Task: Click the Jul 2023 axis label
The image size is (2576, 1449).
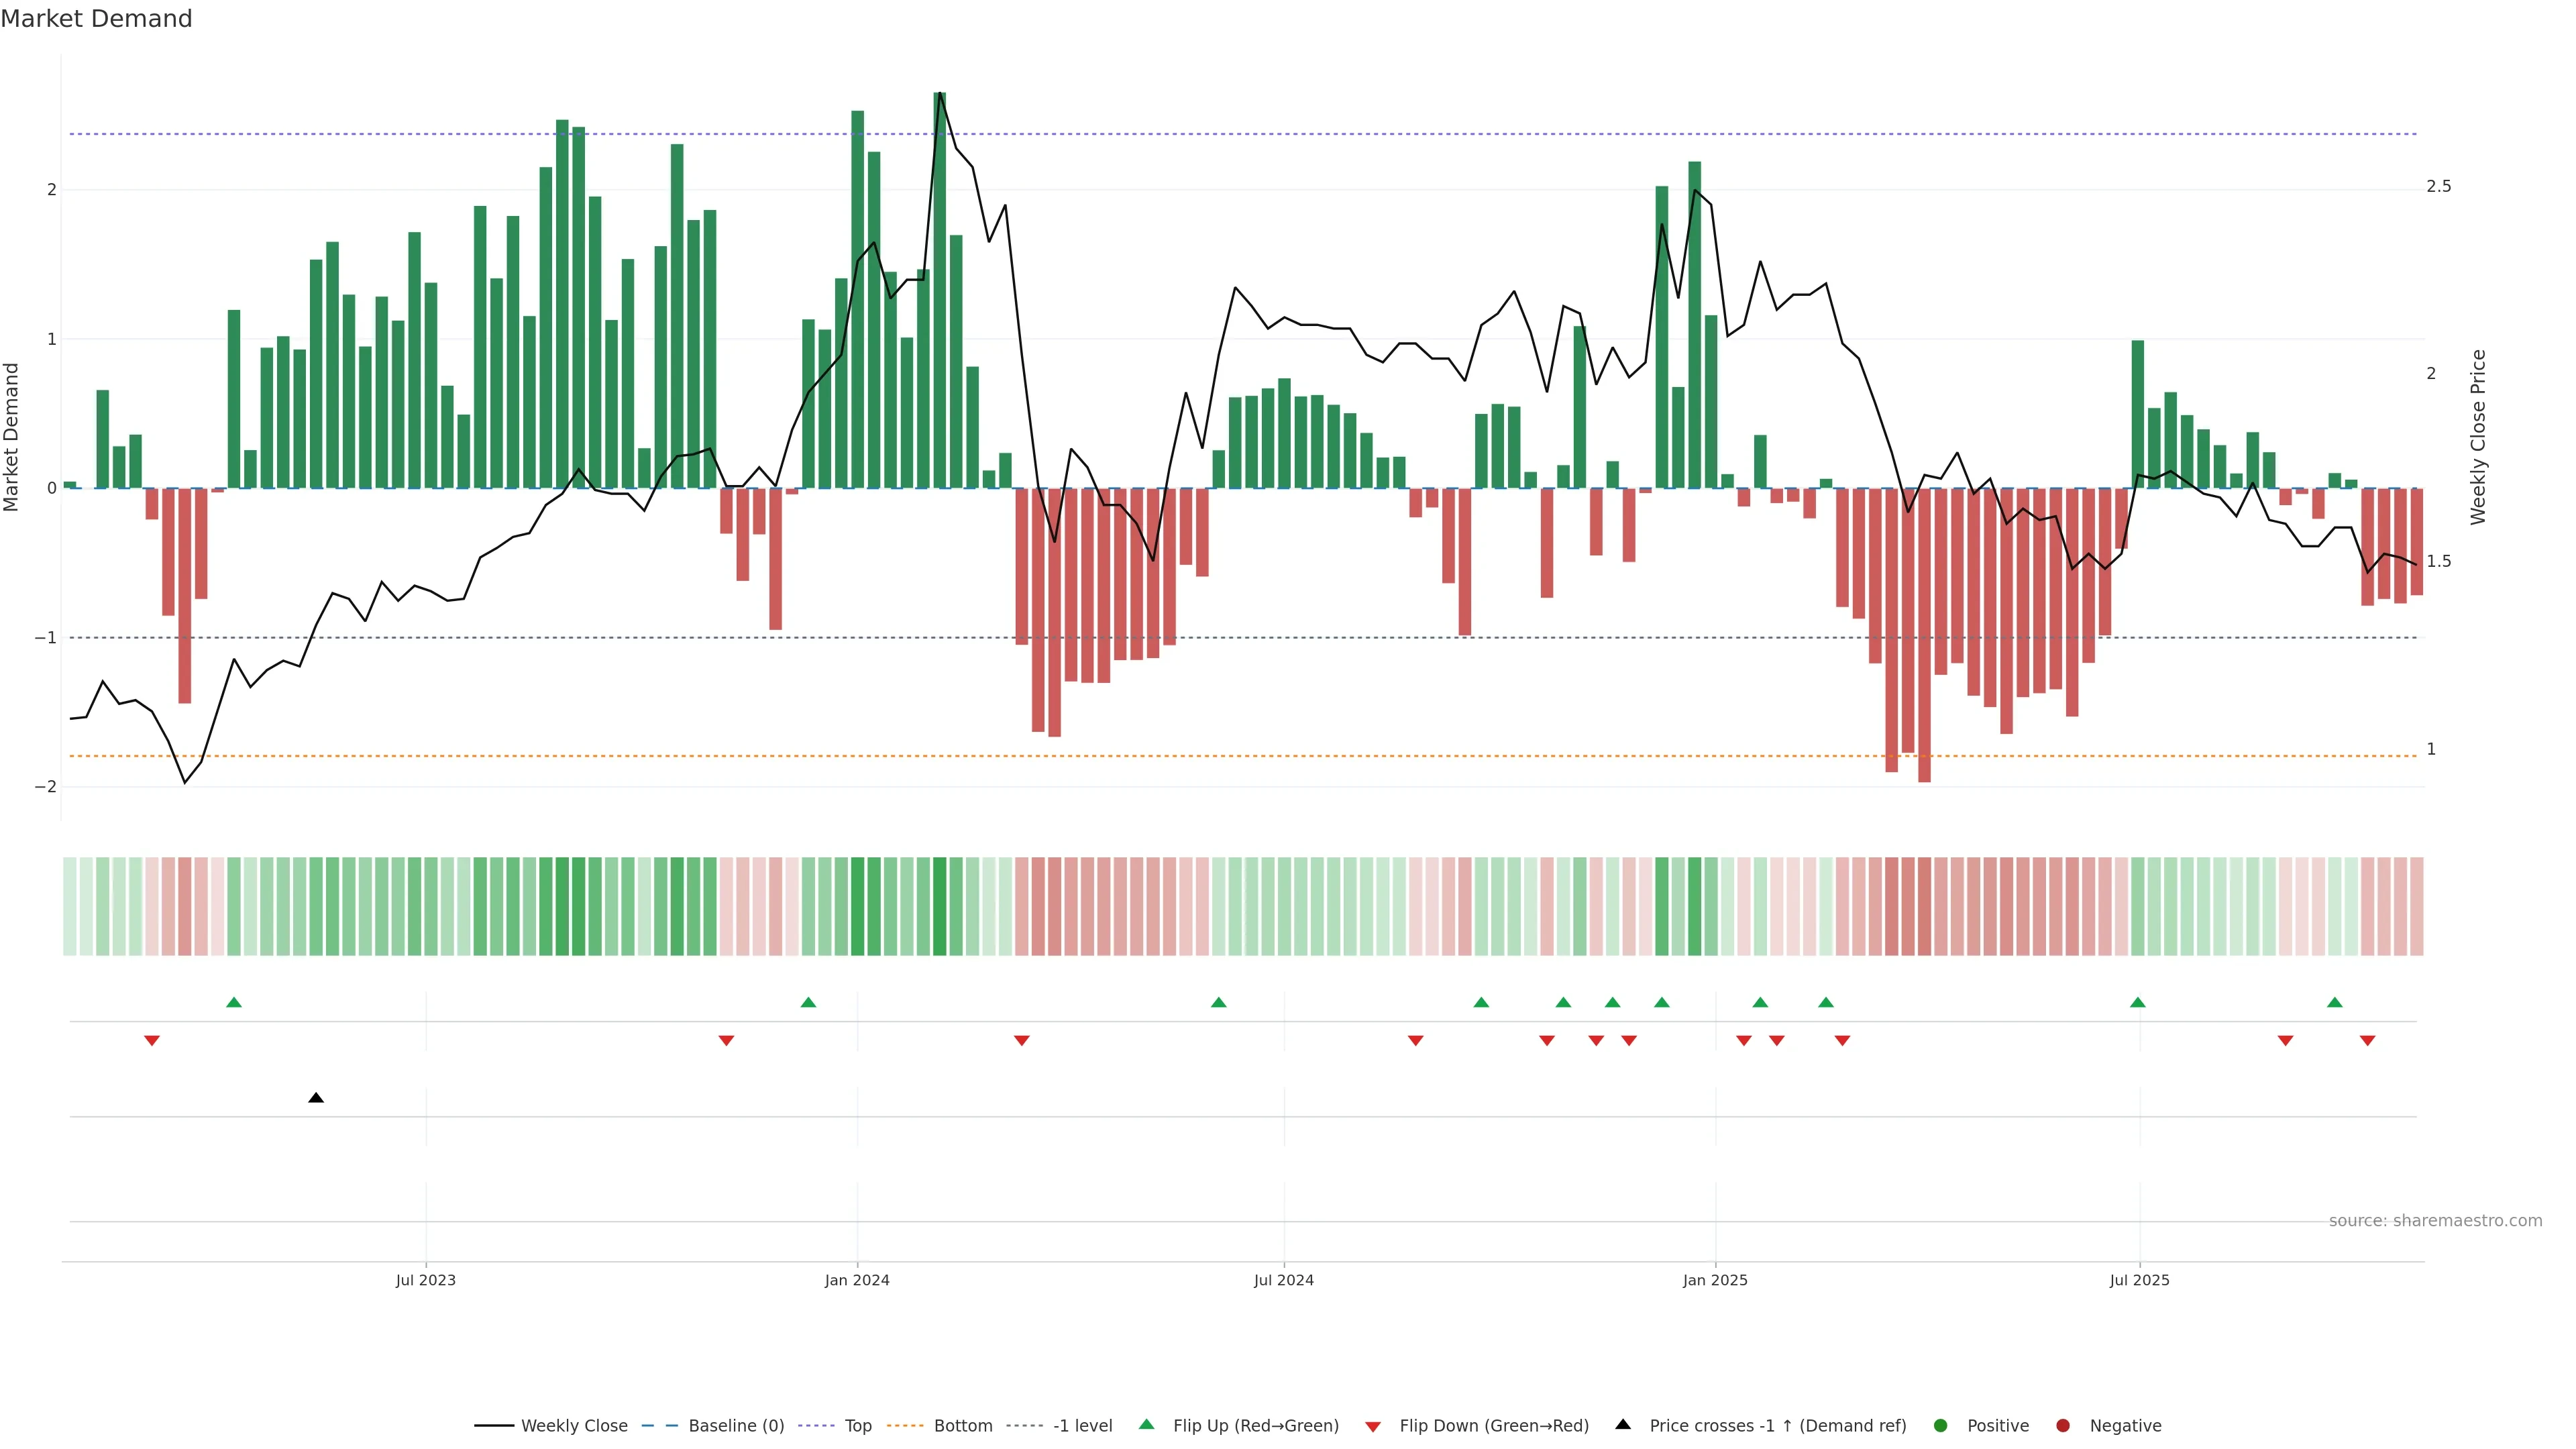Action: 425,1280
